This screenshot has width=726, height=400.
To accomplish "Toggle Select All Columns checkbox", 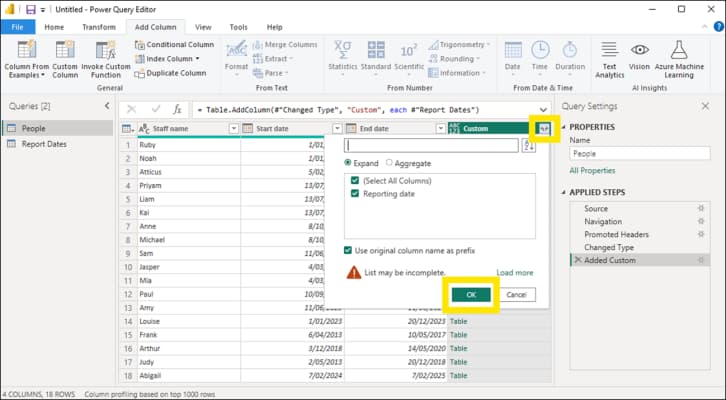I will 355,181.
